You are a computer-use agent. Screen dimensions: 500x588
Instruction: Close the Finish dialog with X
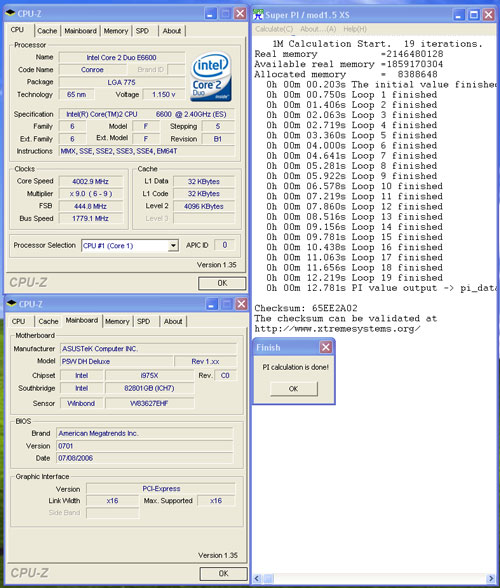tap(326, 347)
